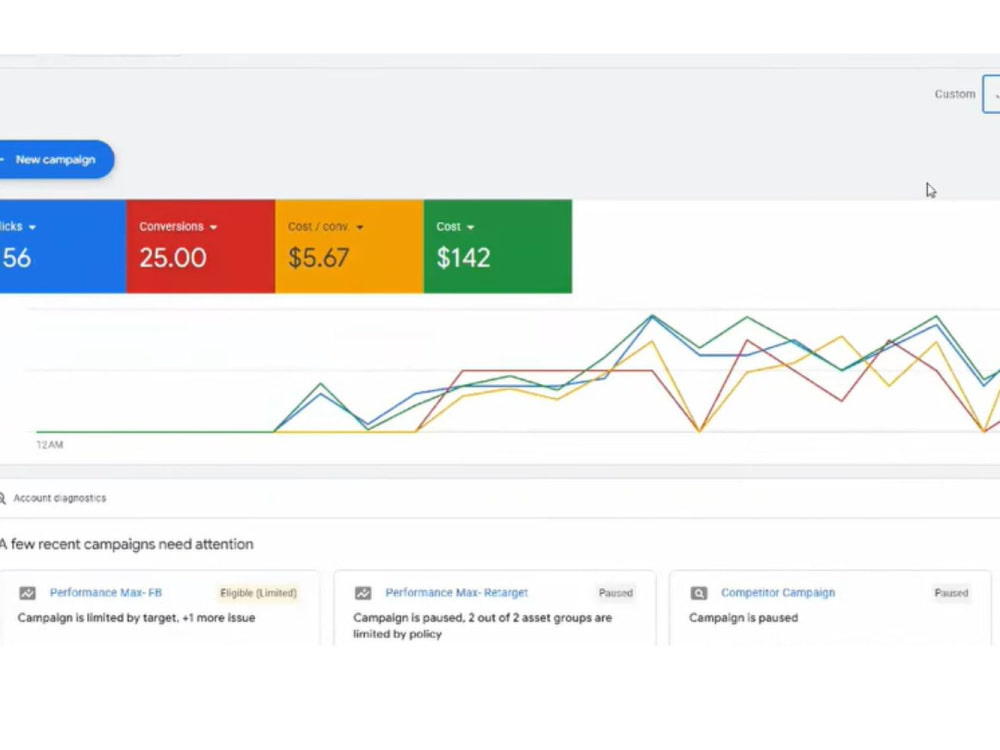The height and width of the screenshot is (750, 1000).
Task: Click the Competitor Campaign search icon
Action: pos(699,593)
